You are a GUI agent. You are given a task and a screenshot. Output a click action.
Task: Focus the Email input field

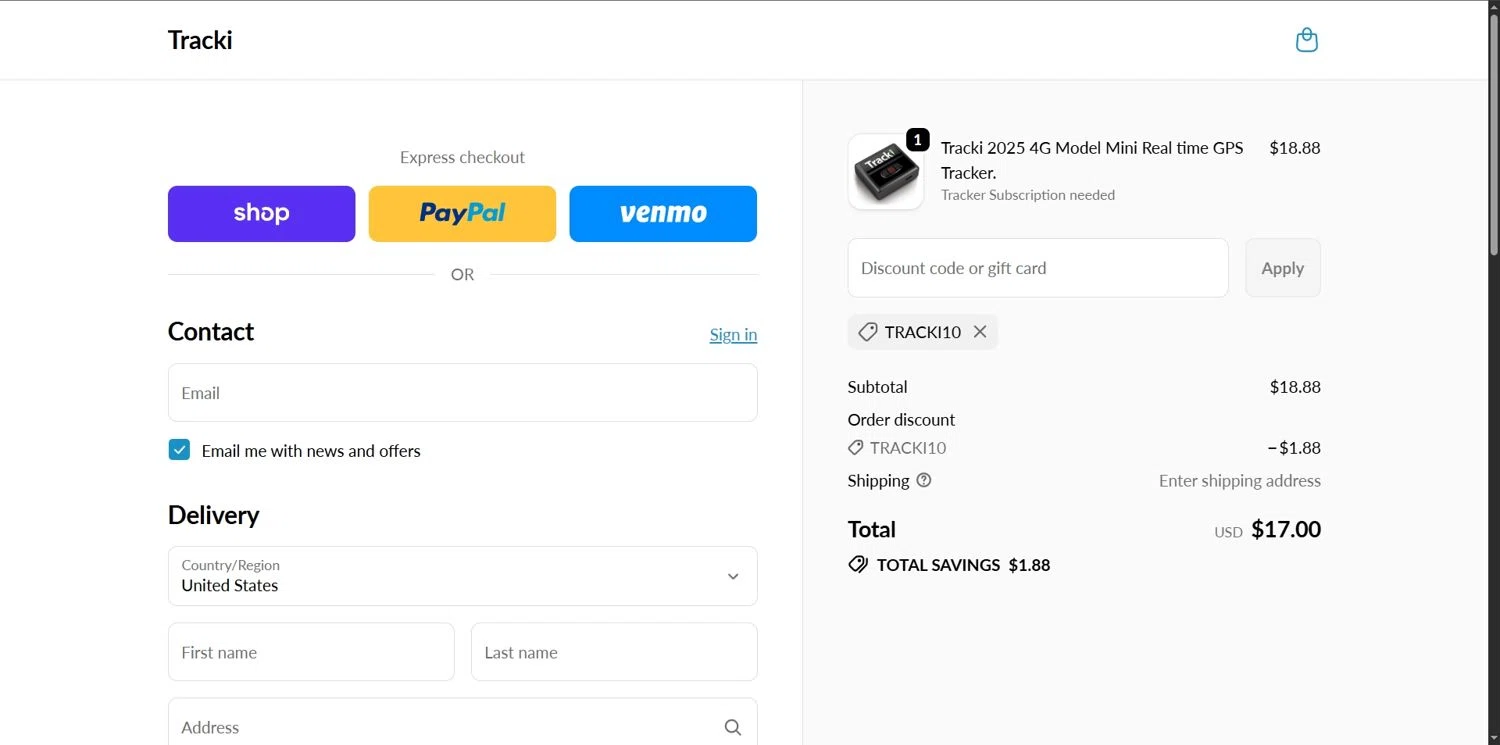(x=463, y=393)
